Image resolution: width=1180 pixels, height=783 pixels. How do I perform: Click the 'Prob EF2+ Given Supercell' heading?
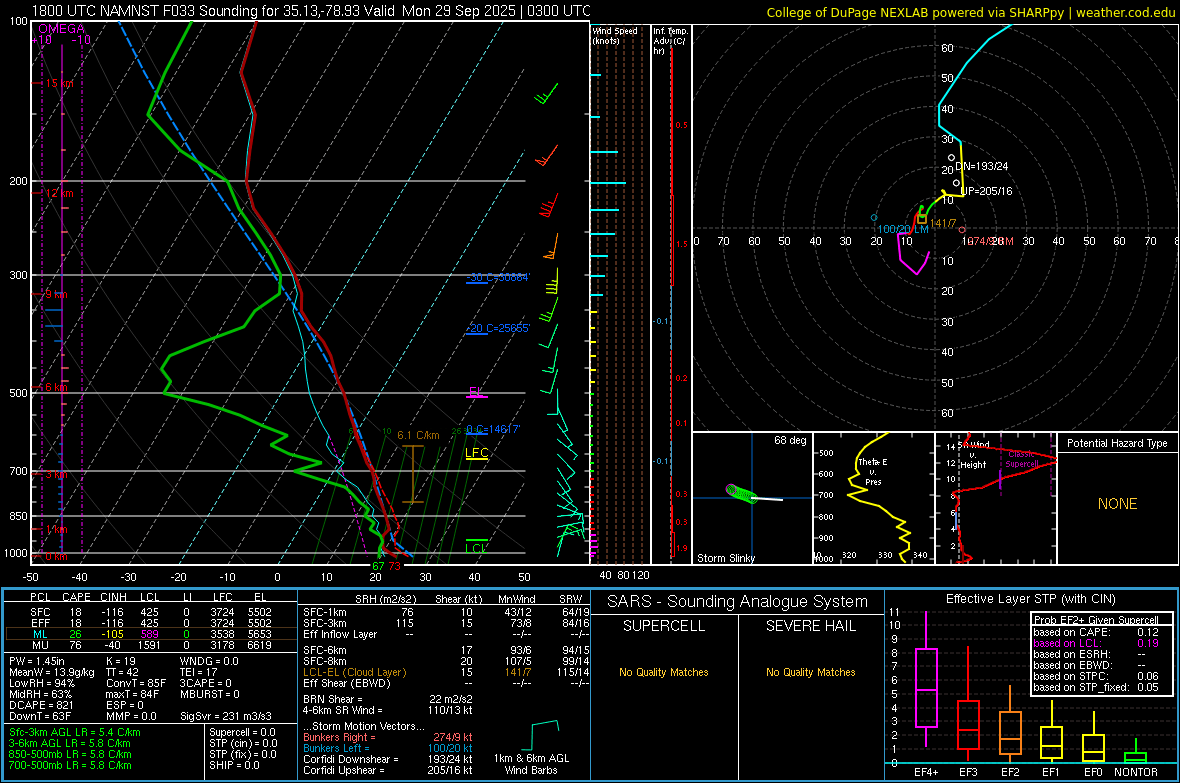pos(1096,620)
